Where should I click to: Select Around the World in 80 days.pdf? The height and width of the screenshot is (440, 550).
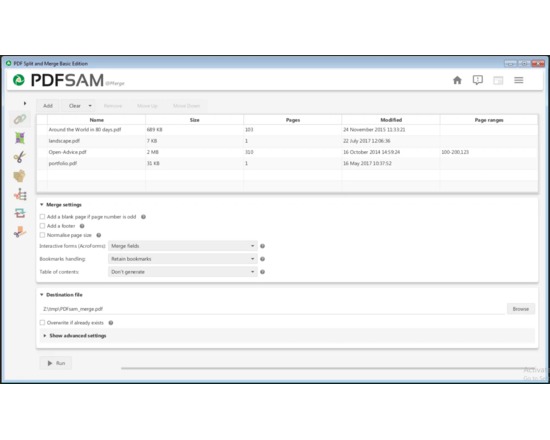tap(287, 130)
